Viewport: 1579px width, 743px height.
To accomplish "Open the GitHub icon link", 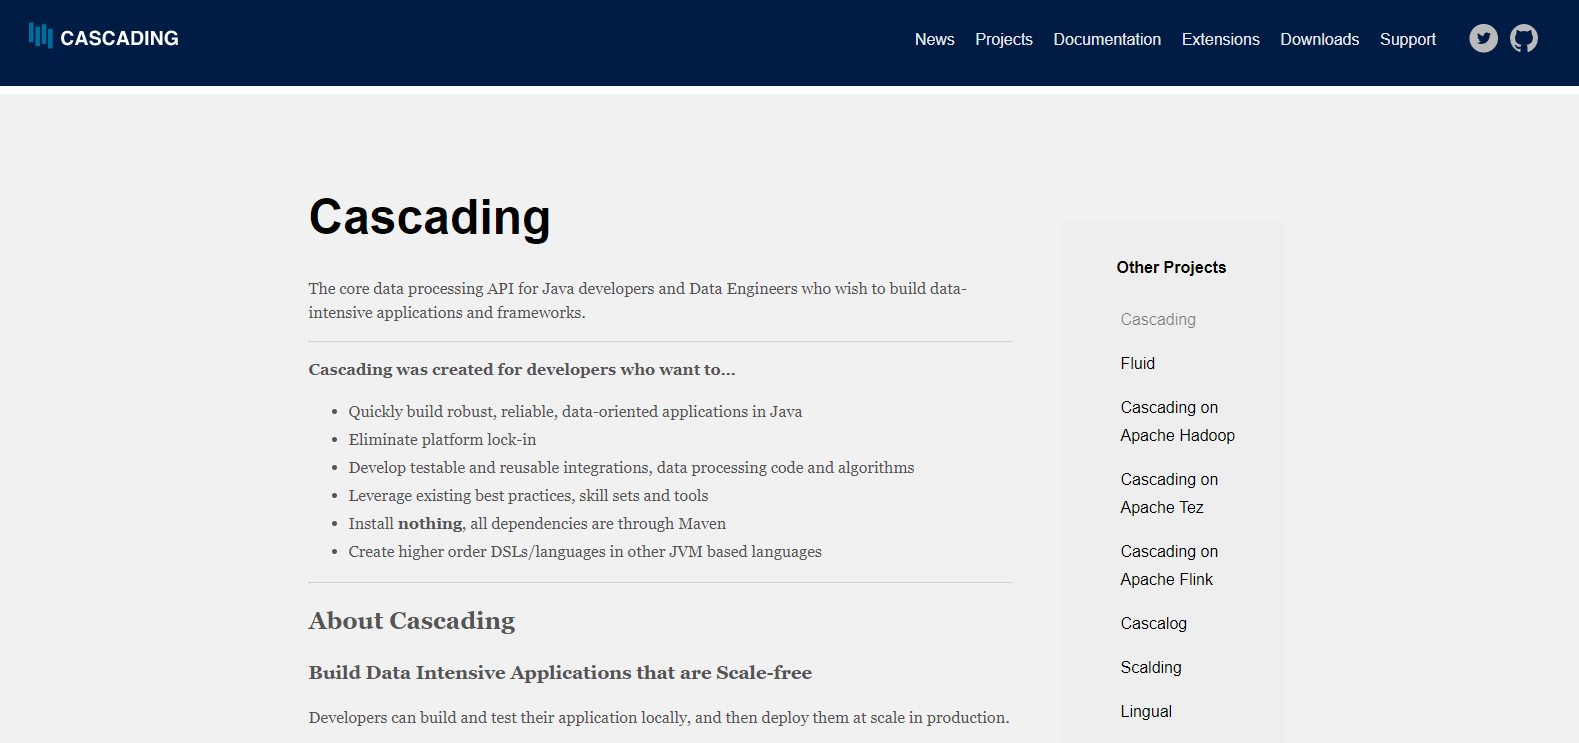I will click(1524, 39).
